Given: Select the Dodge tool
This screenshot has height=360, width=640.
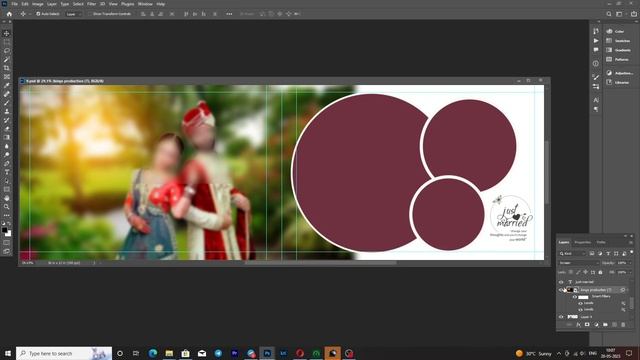Looking at the screenshot, I should pyautogui.click(x=7, y=155).
